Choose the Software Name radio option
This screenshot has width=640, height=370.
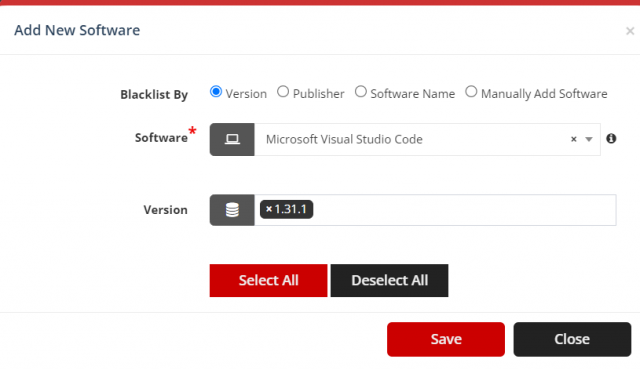point(360,92)
